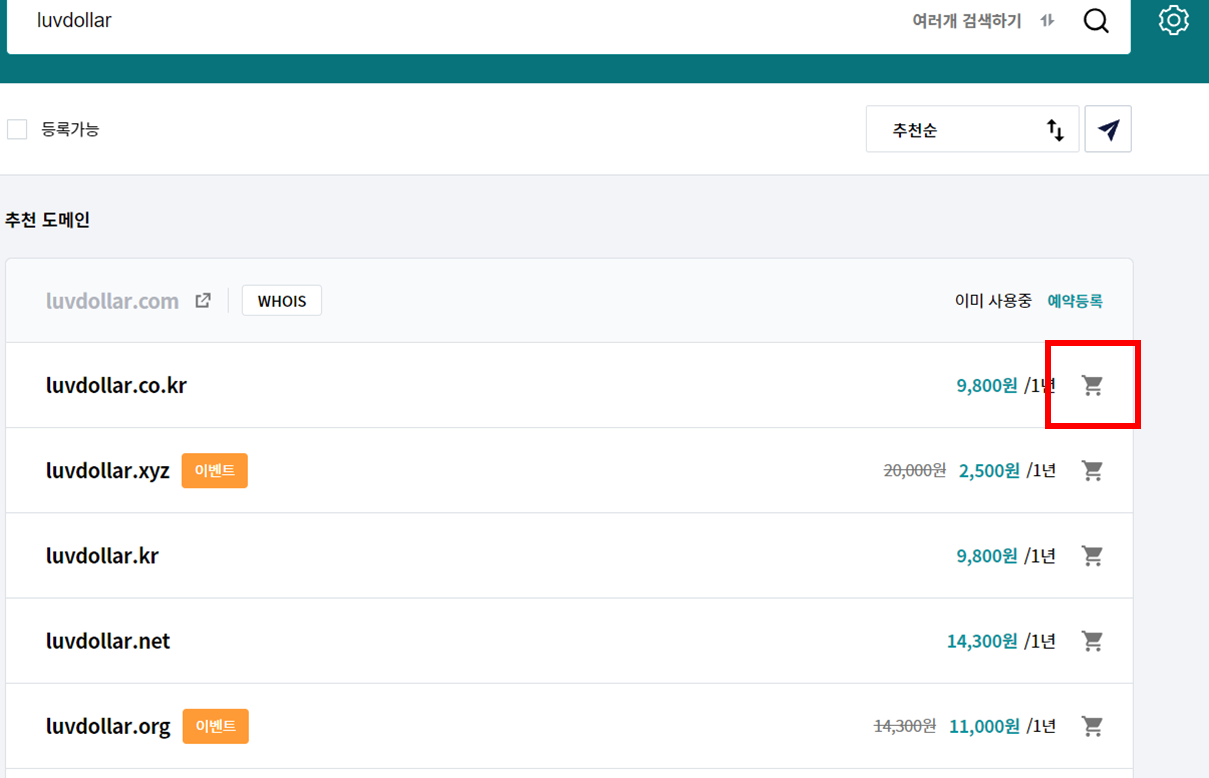Viewport: 1209px width, 778px height.
Task: Select the luvdollar.net domain name
Action: pyautogui.click(x=108, y=640)
